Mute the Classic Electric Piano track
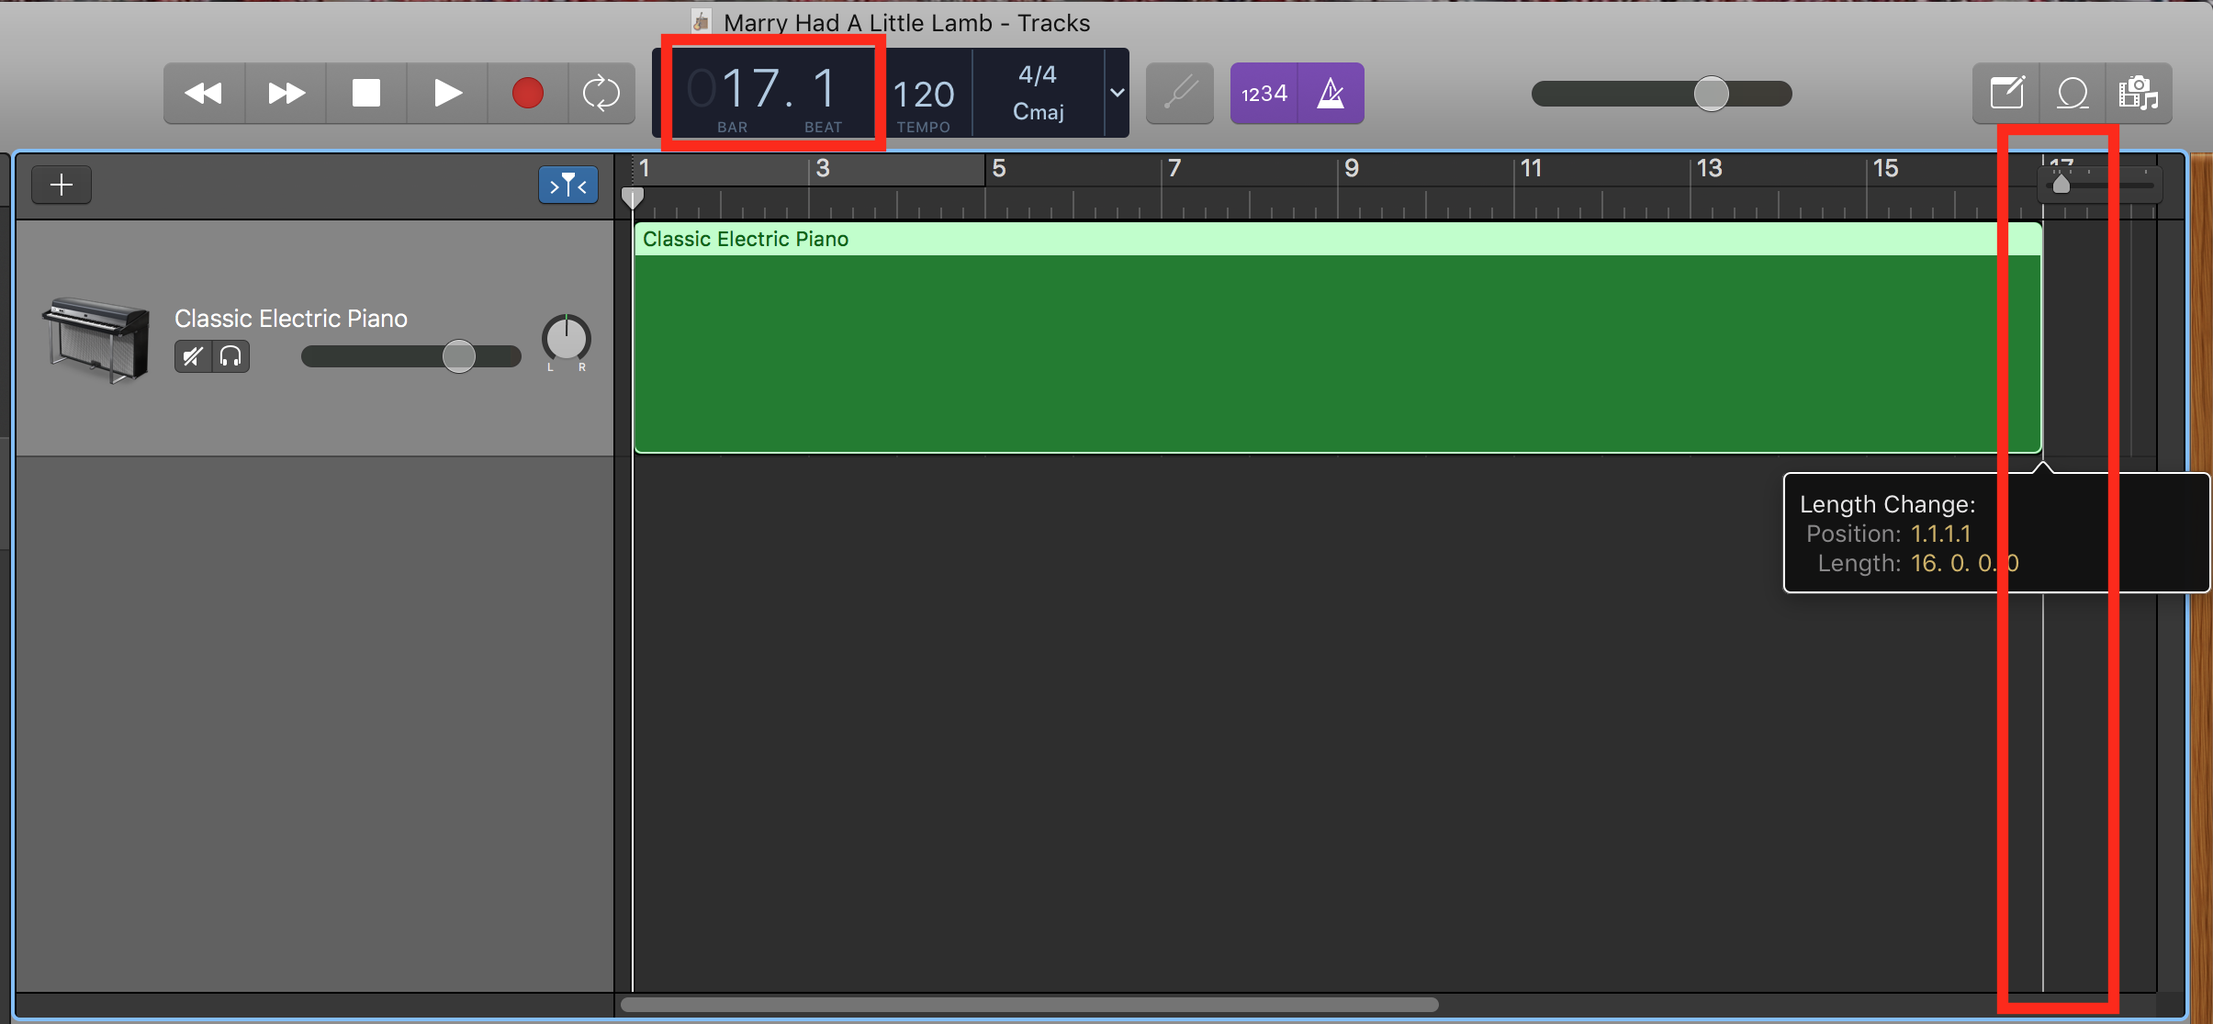Image resolution: width=2213 pixels, height=1024 pixels. [192, 356]
